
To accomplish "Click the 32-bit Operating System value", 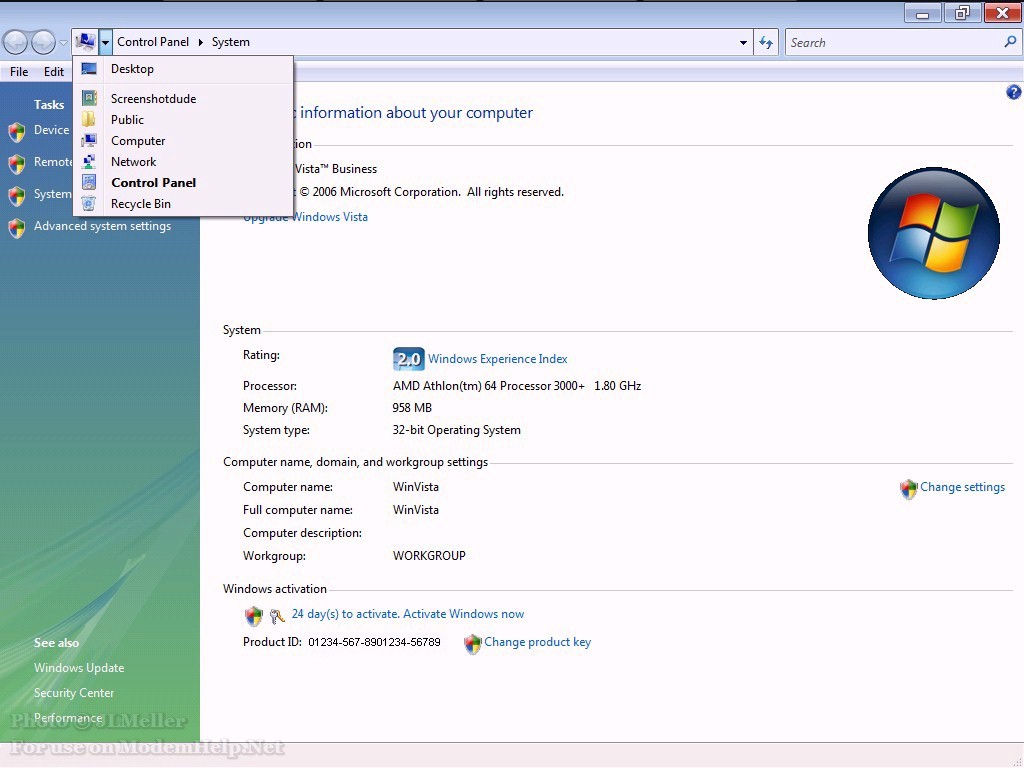I will tap(456, 430).
